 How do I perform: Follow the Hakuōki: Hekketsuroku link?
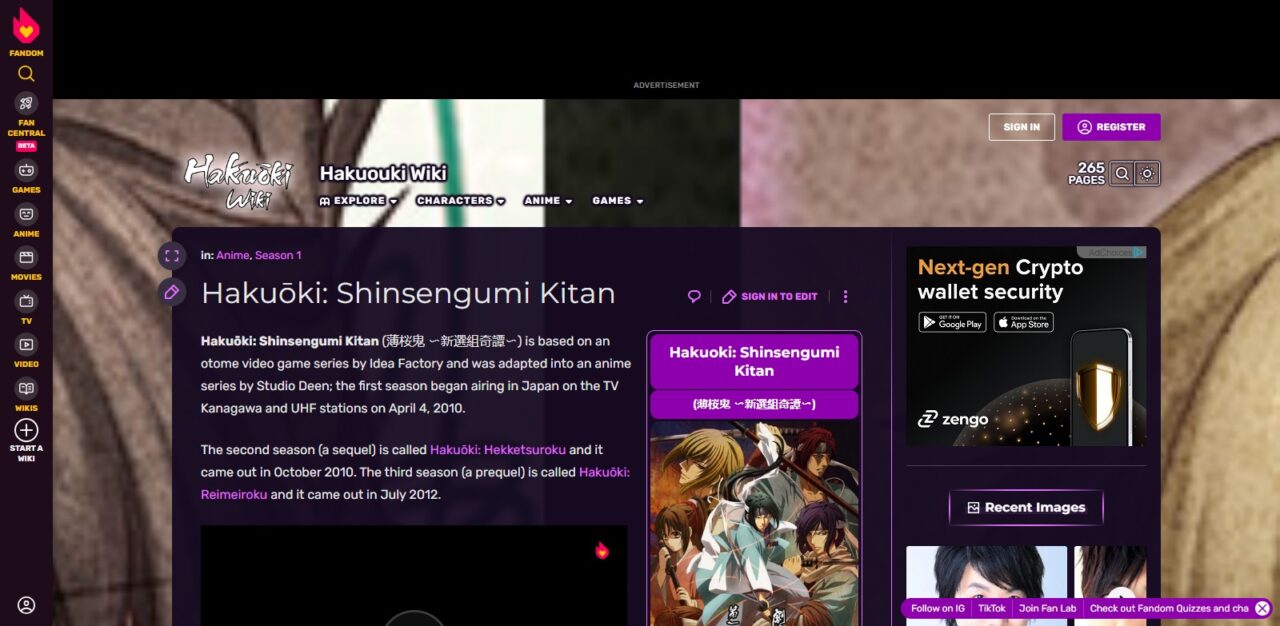(x=497, y=450)
